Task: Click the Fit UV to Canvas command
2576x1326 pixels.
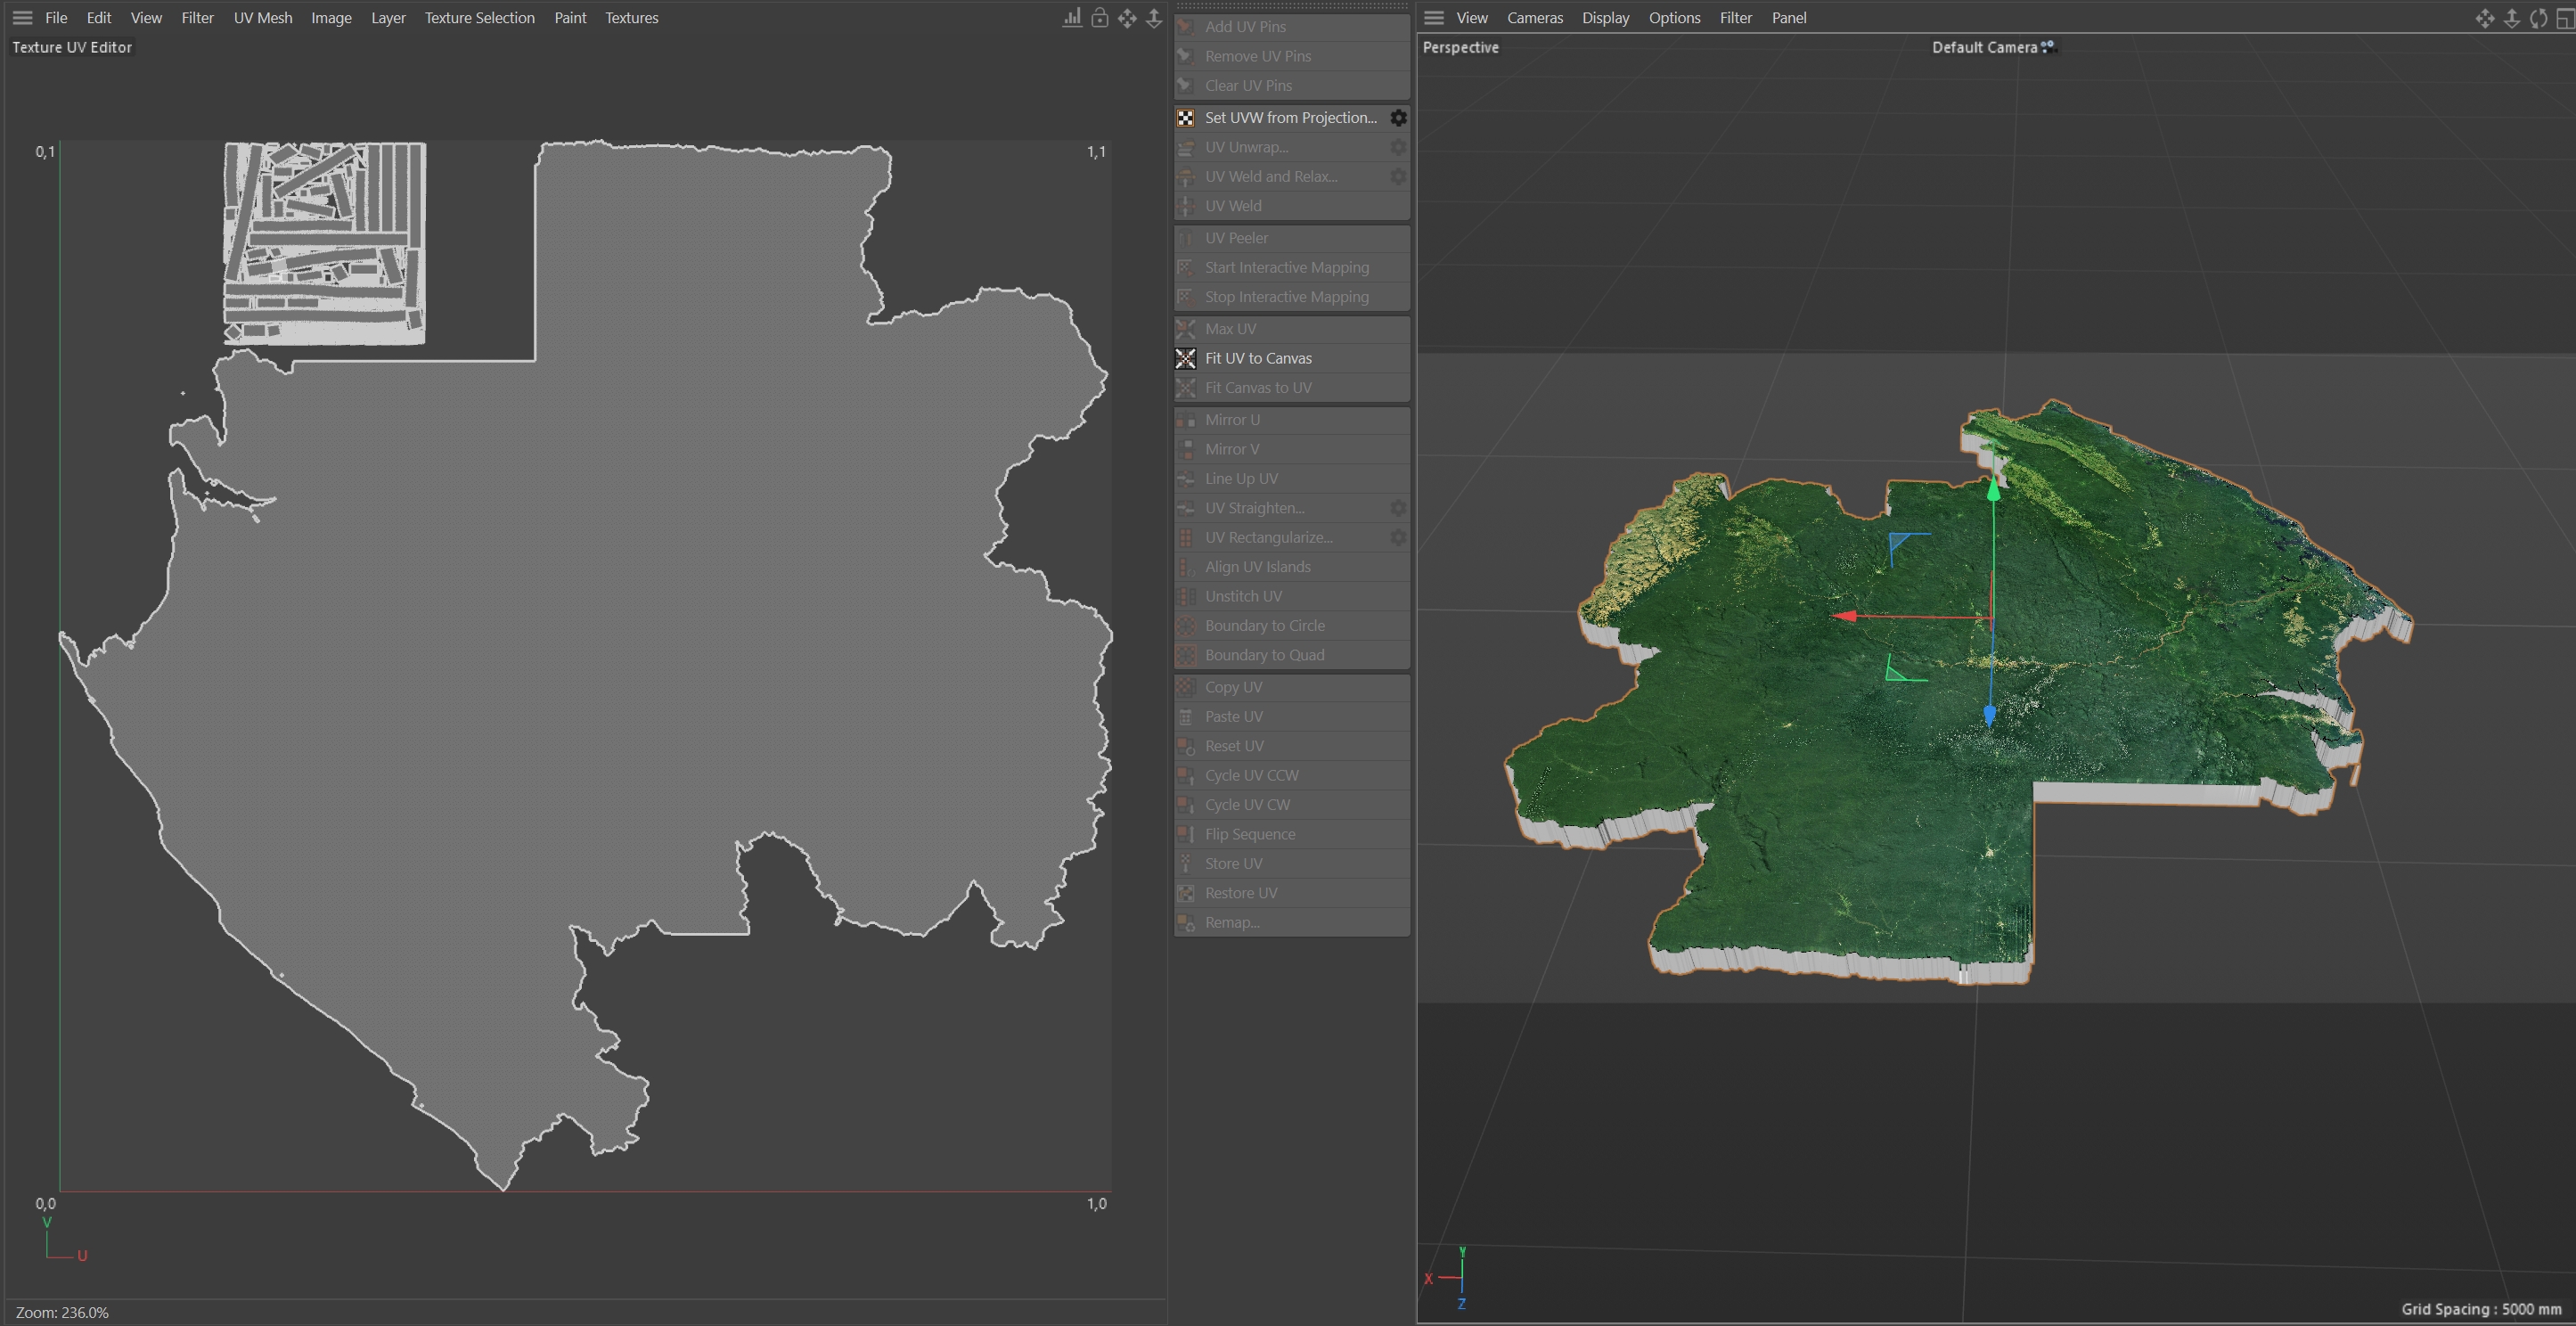Action: 1258,358
